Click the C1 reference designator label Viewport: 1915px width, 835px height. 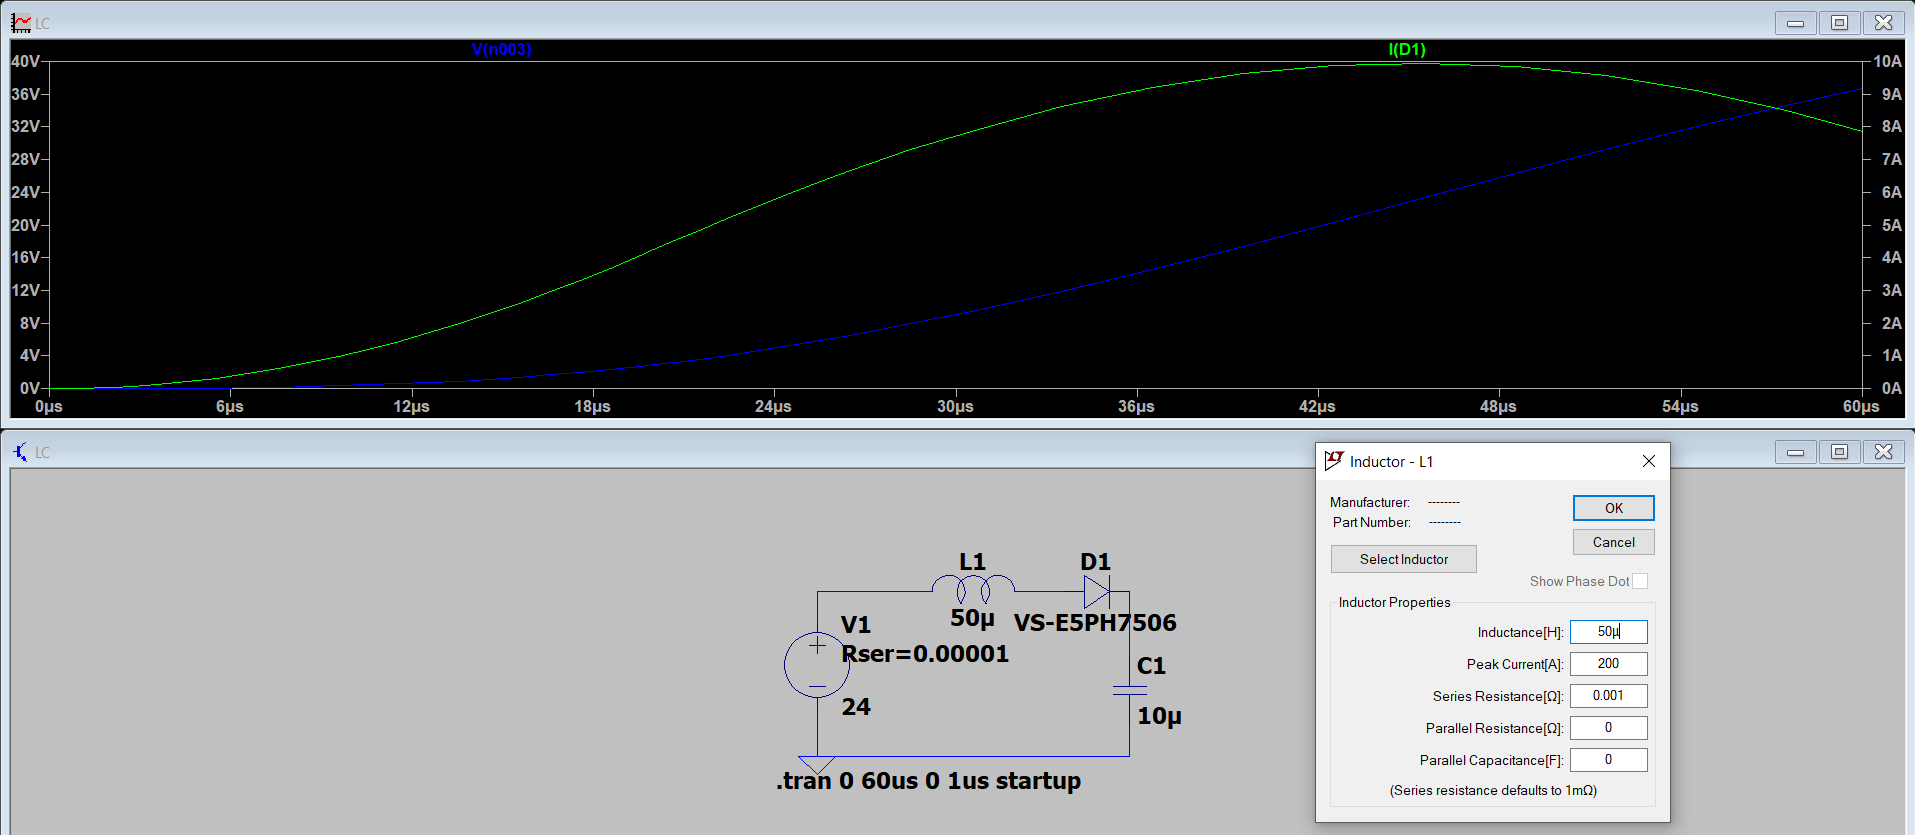pyautogui.click(x=1151, y=666)
